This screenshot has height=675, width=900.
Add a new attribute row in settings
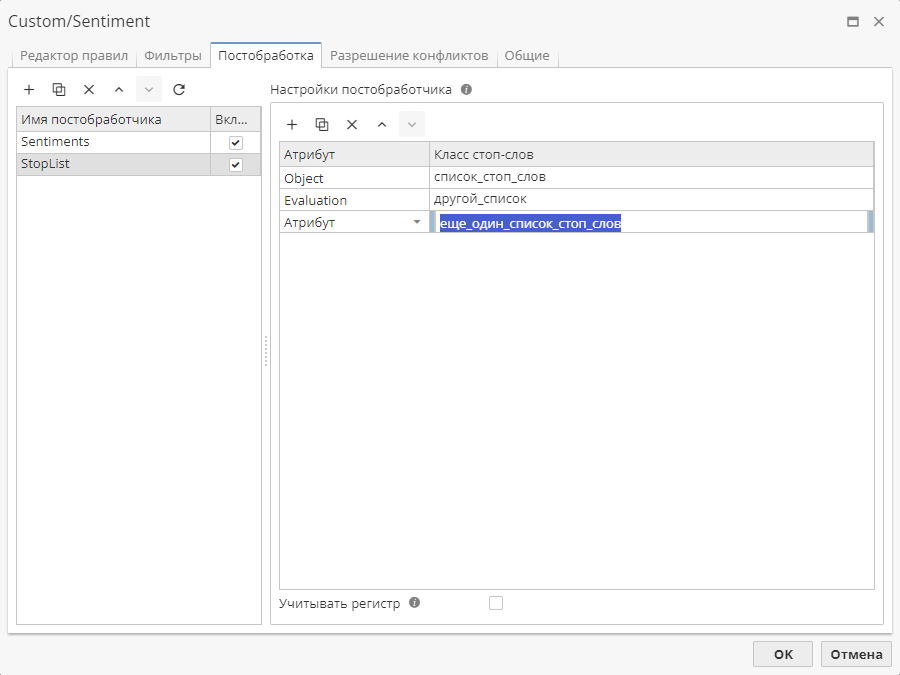292,125
